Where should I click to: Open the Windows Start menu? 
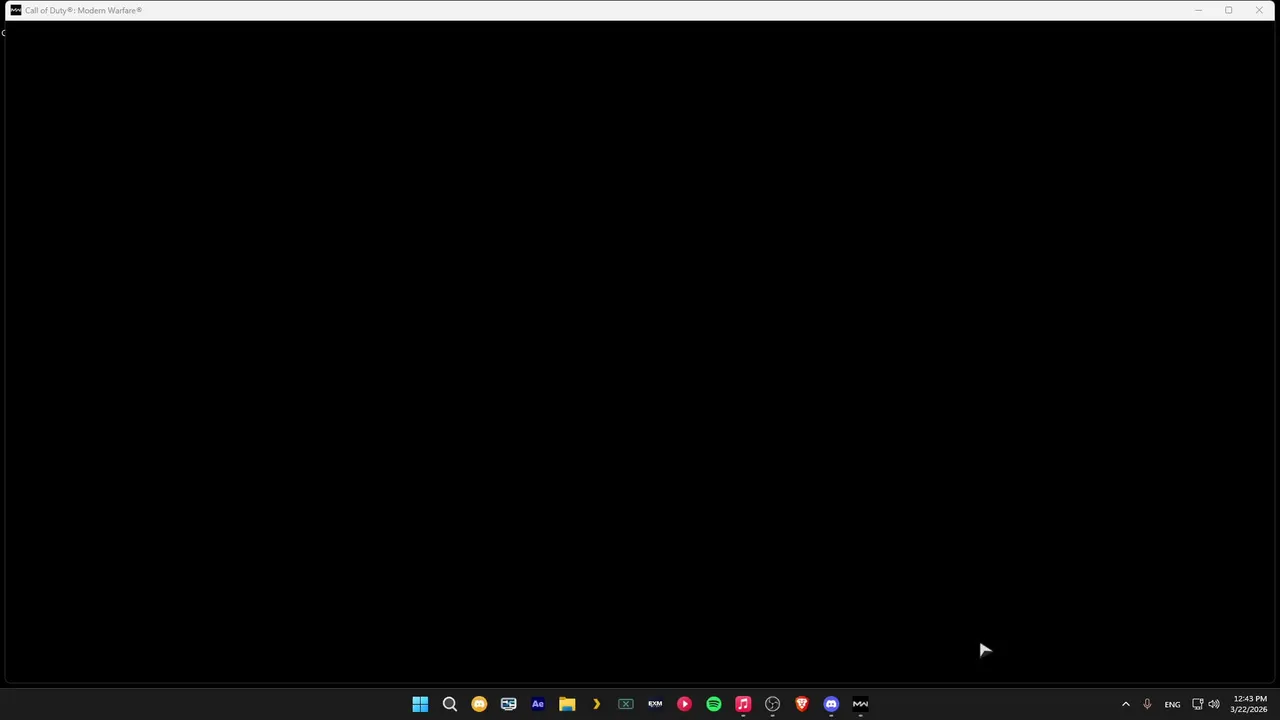pos(420,704)
